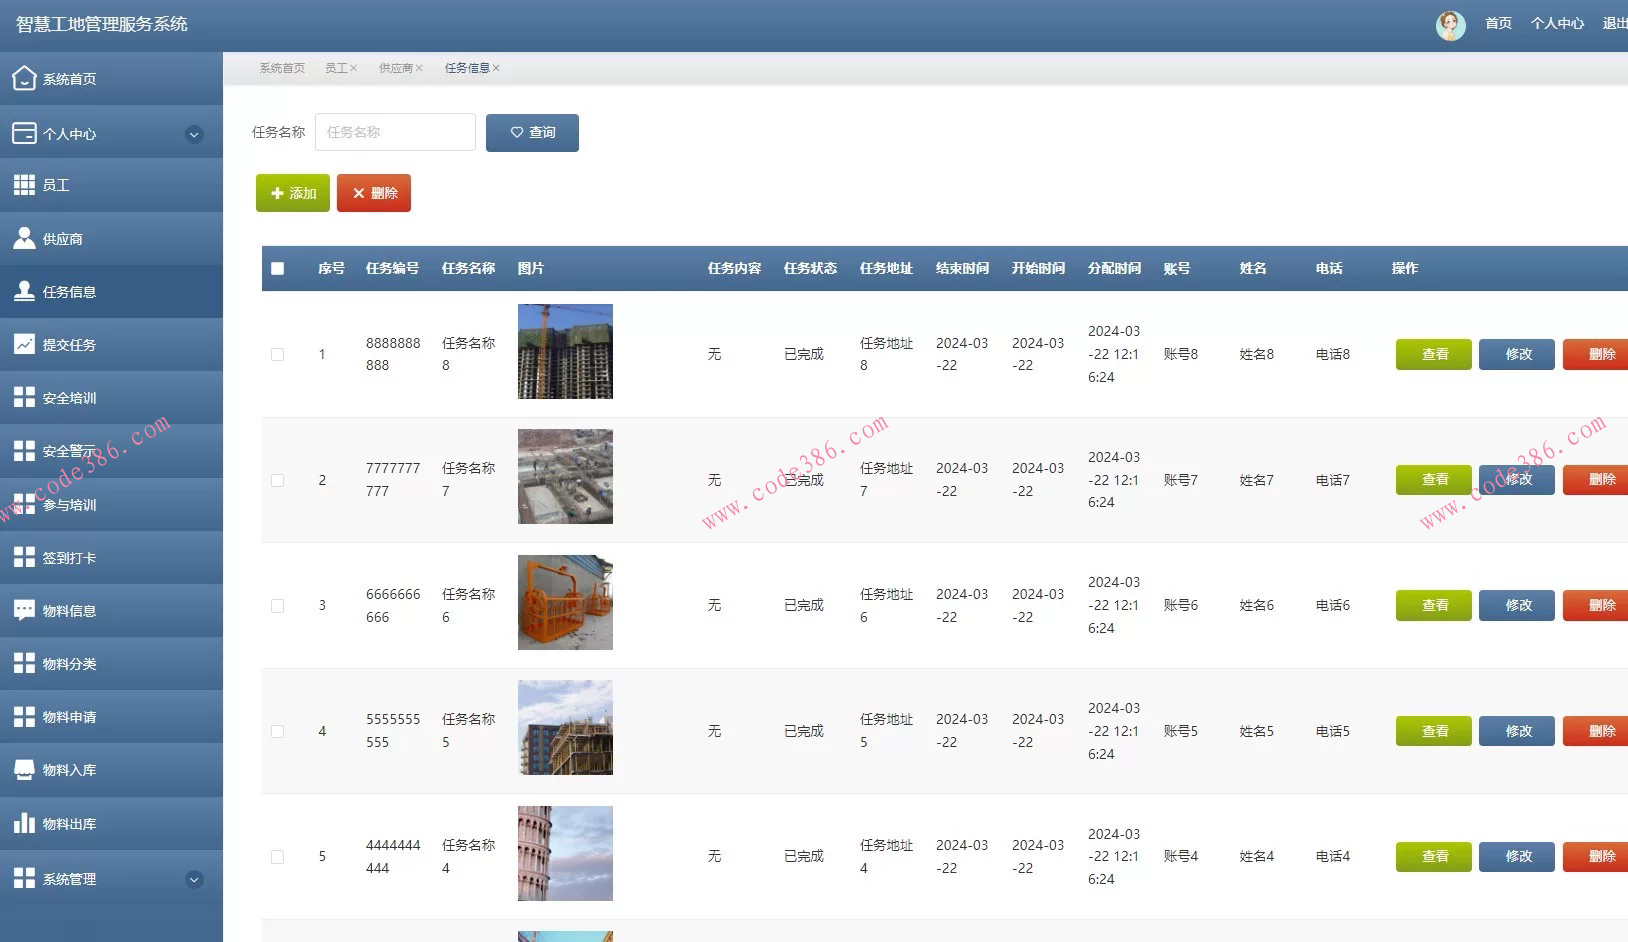Click the 物料入库 inbox icon

24,769
